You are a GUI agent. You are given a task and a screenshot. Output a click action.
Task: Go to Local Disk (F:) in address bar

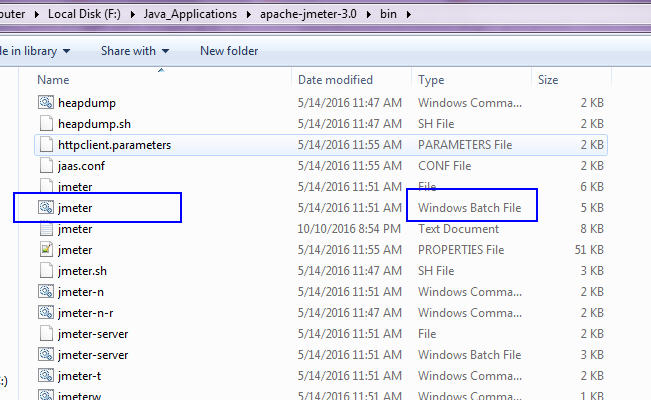point(84,14)
